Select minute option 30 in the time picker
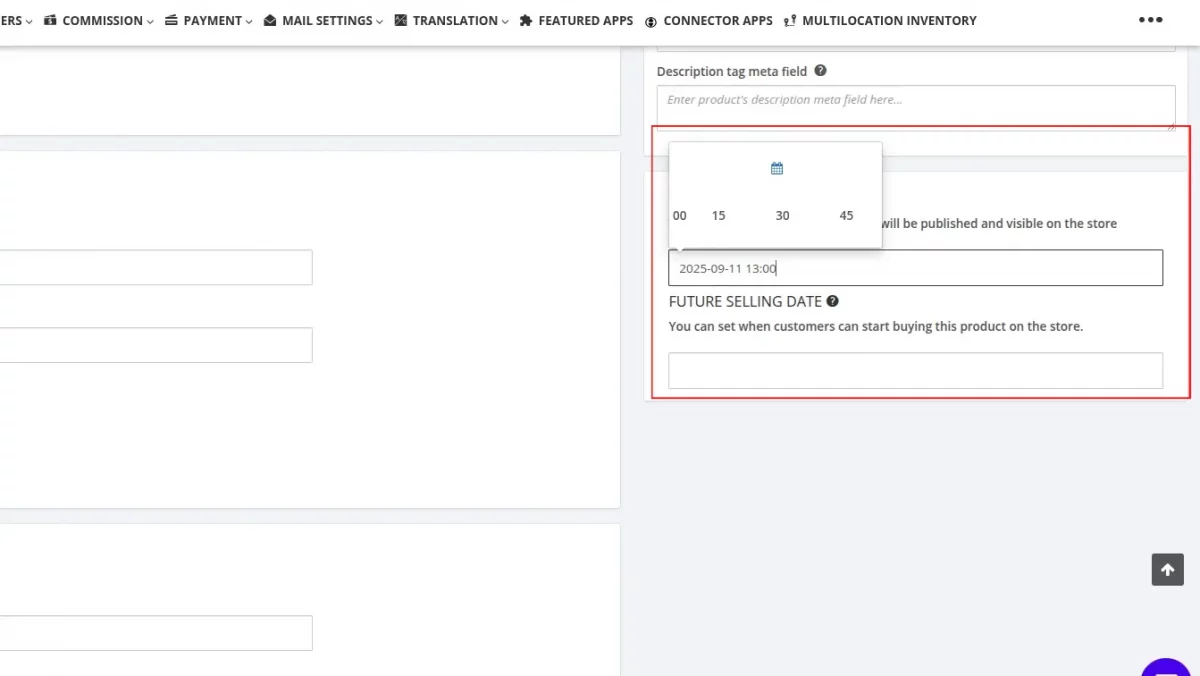The height and width of the screenshot is (676, 1200). coord(782,215)
